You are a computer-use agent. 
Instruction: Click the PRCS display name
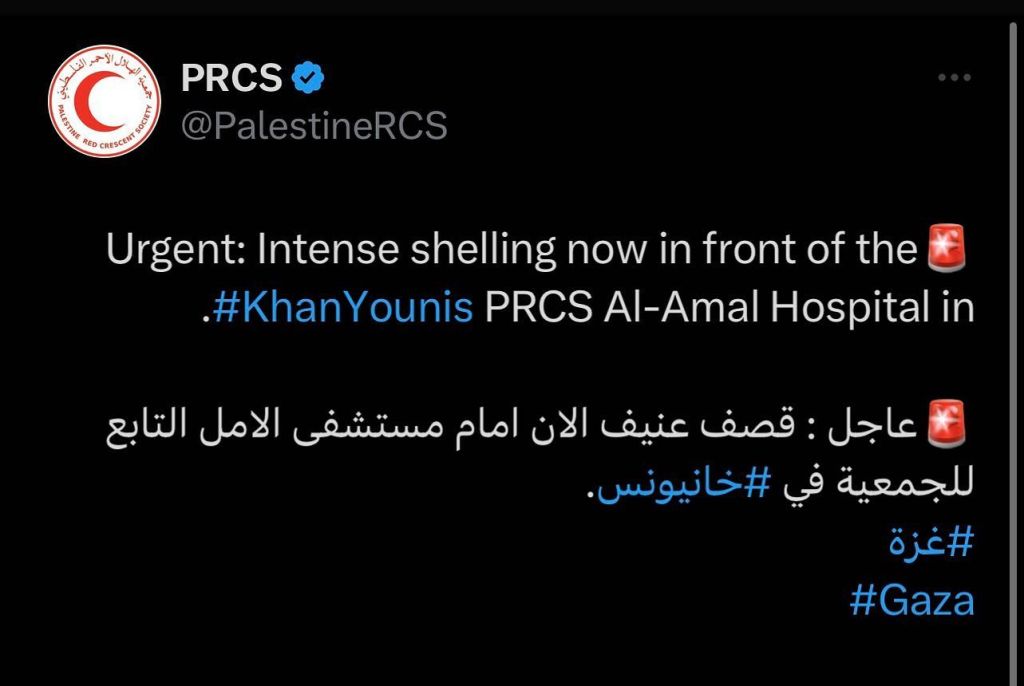(232, 78)
